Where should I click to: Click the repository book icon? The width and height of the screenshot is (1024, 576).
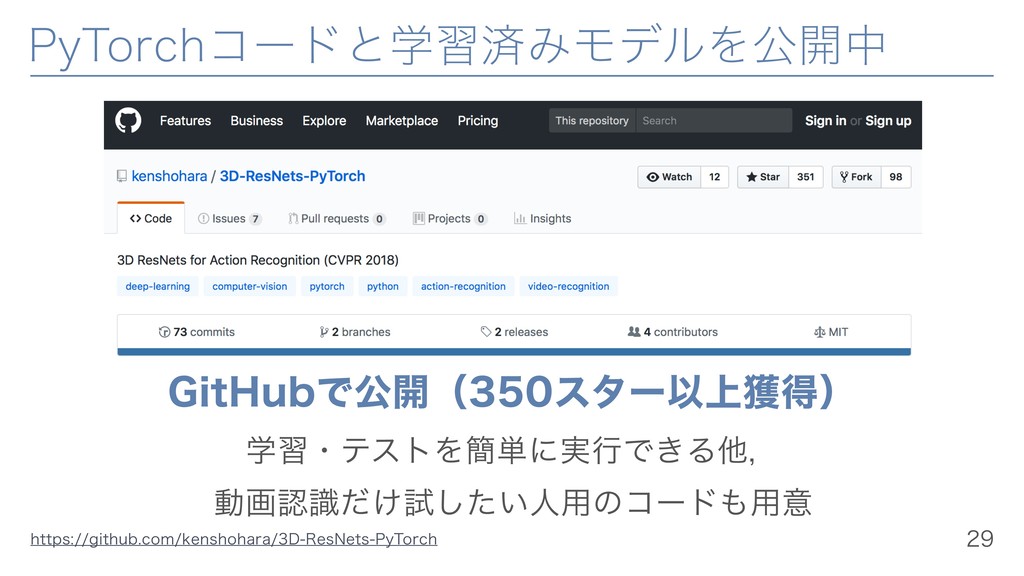121,176
